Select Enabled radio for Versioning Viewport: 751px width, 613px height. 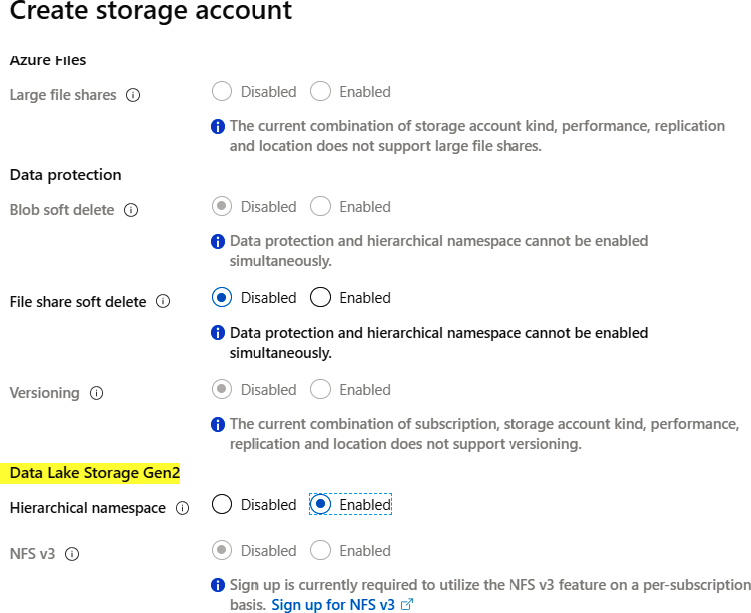(x=320, y=390)
